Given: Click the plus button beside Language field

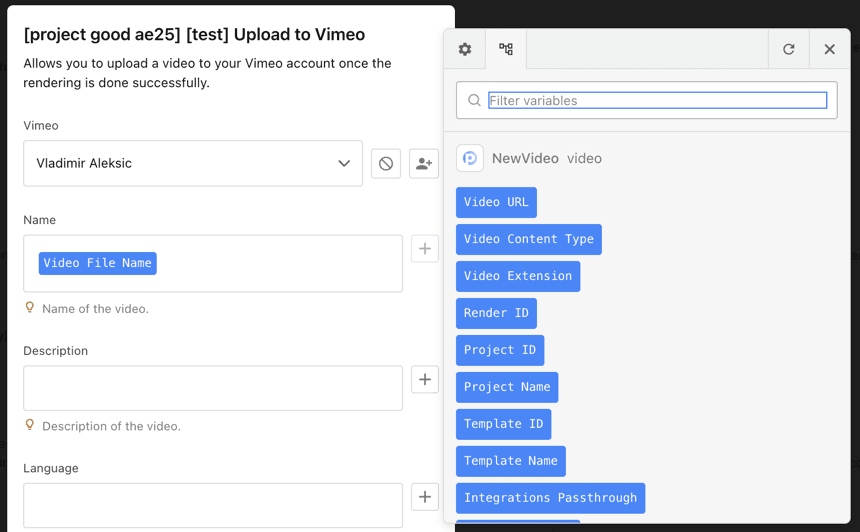Looking at the screenshot, I should (425, 497).
